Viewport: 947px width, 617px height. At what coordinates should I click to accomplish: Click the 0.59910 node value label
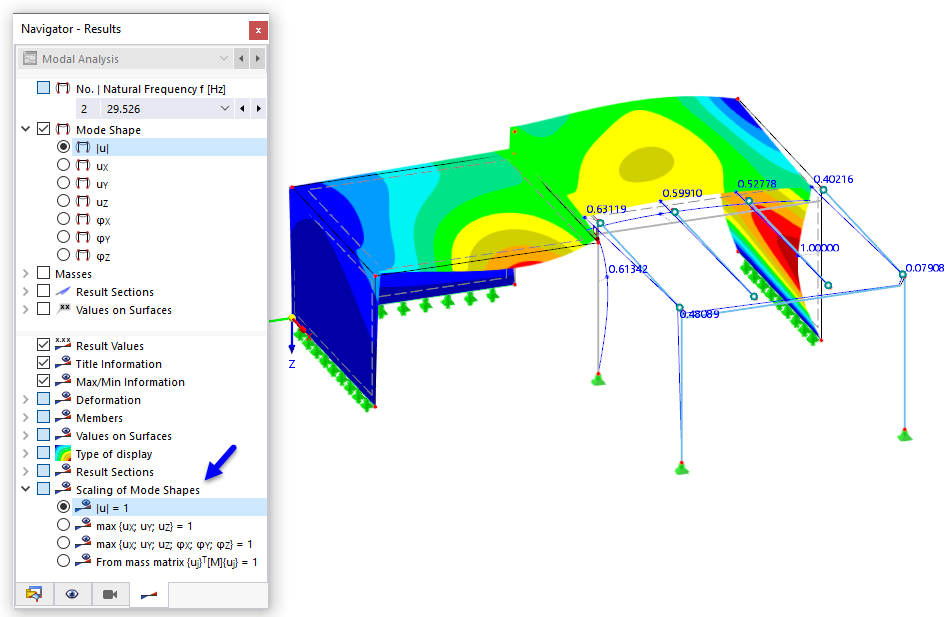(x=682, y=193)
